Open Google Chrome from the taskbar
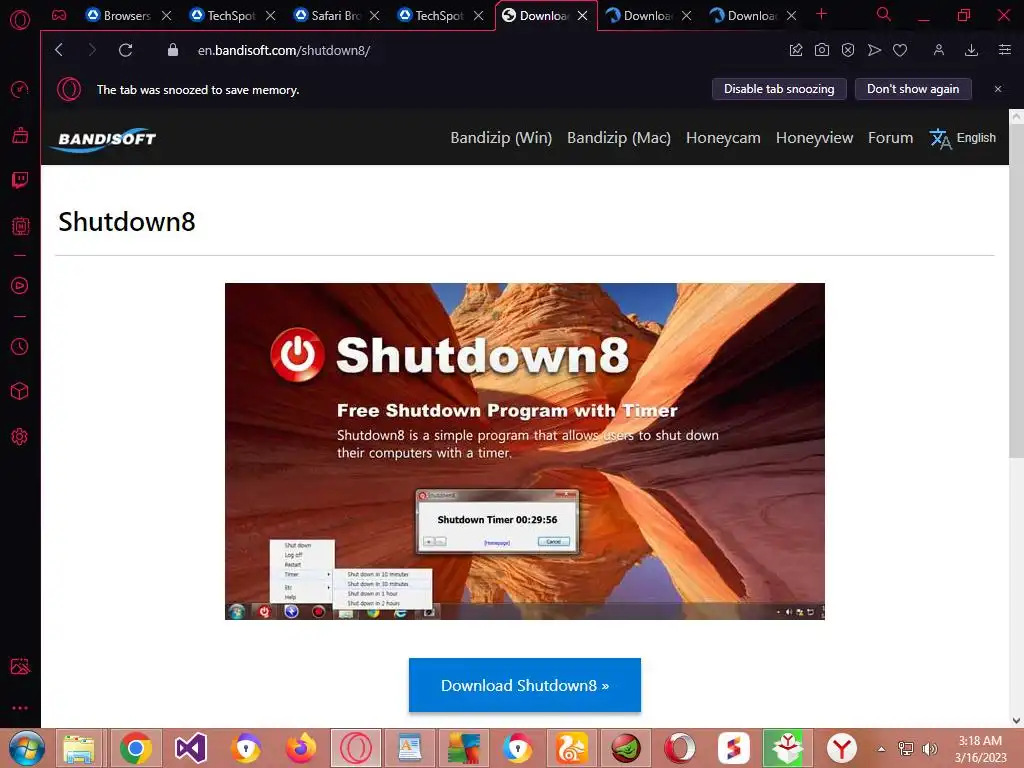This screenshot has width=1024, height=768. pos(135,748)
